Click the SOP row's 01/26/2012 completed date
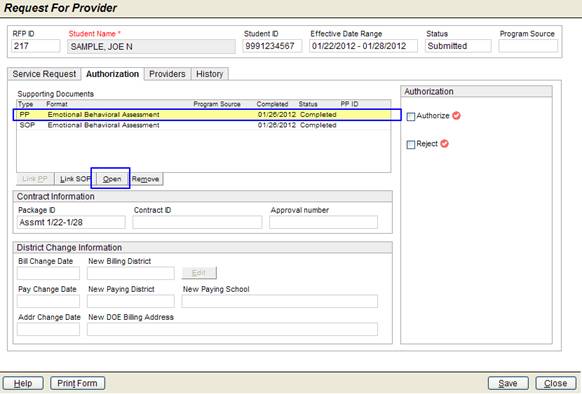Screen dimensions: 582x394 [277, 125]
